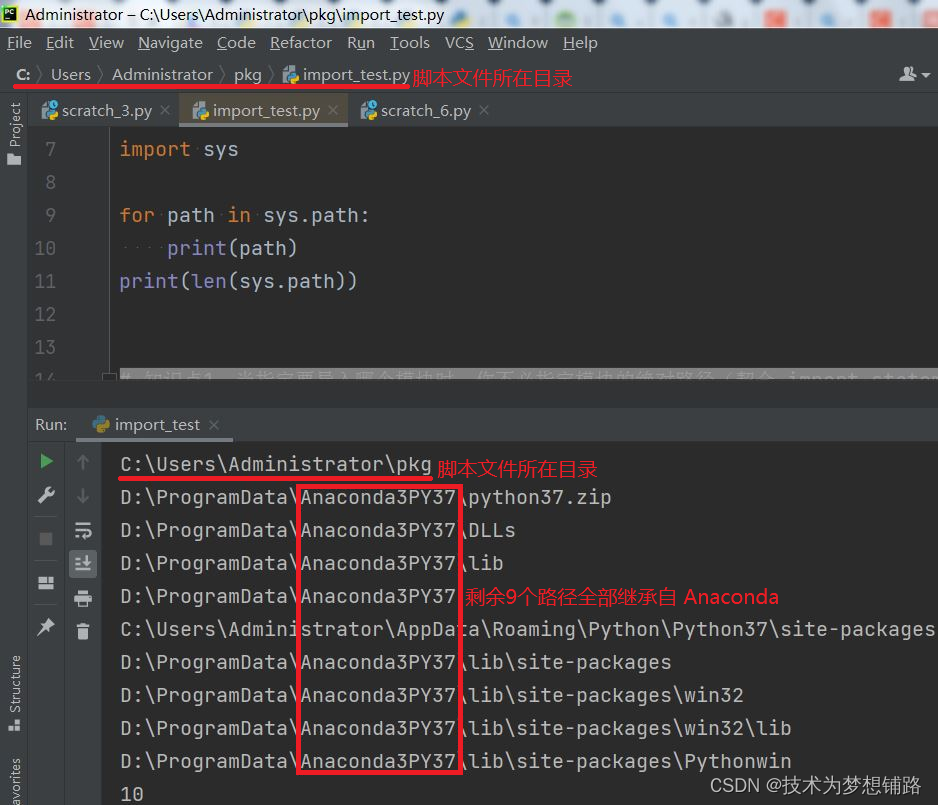This screenshot has width=938, height=805.
Task: Click output line ending DLLs
Action: click(x=318, y=530)
